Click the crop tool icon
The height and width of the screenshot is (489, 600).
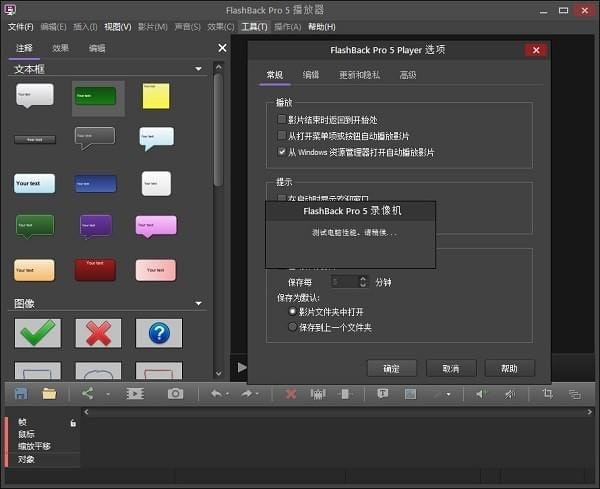[x=547, y=394]
